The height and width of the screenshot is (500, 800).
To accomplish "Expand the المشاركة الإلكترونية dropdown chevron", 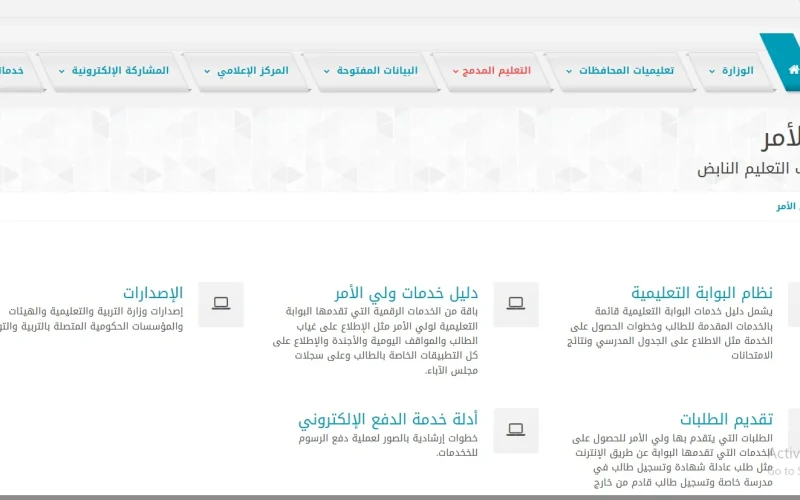I will coord(62,72).
